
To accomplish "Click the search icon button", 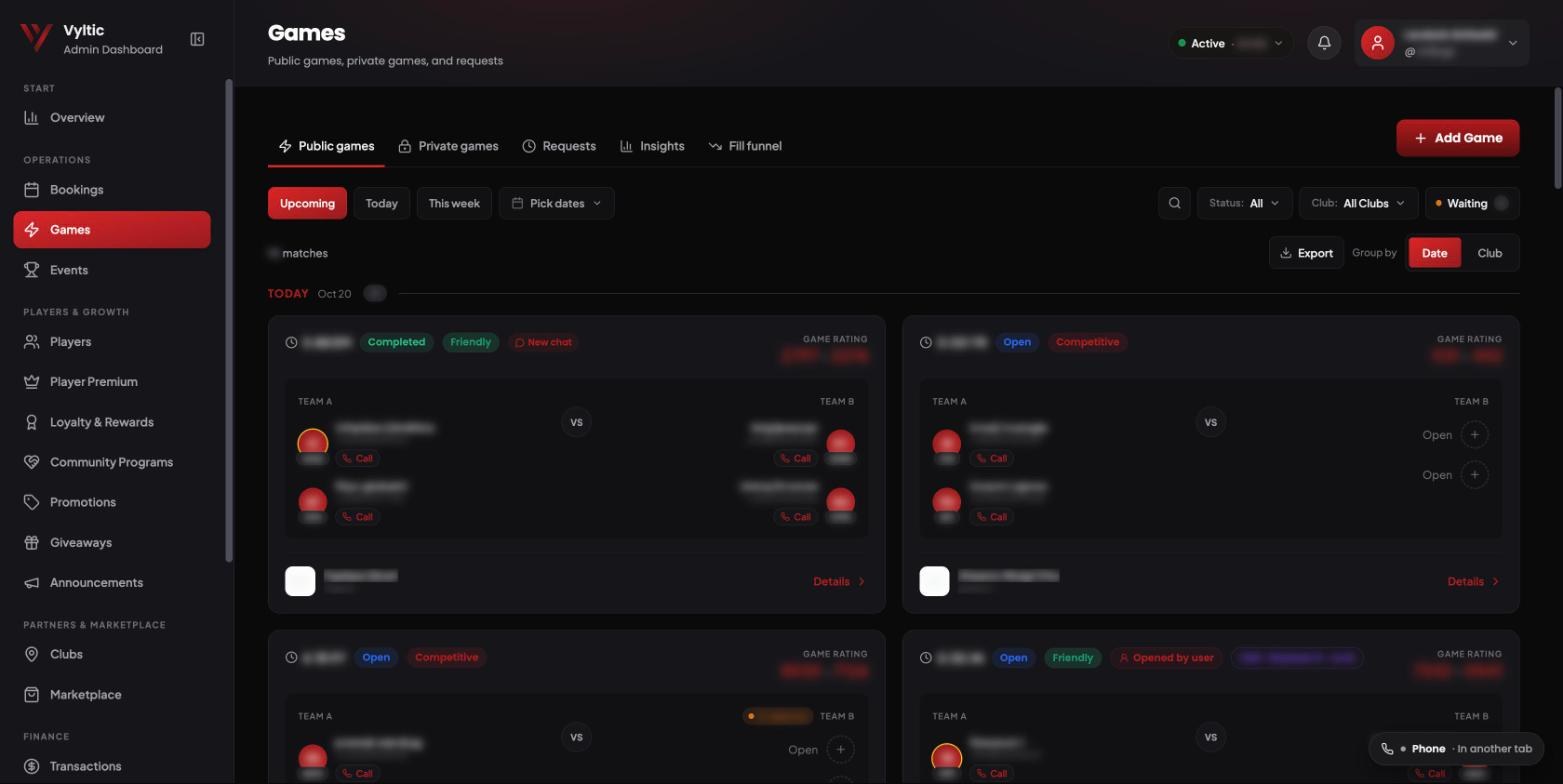I will (x=1174, y=203).
